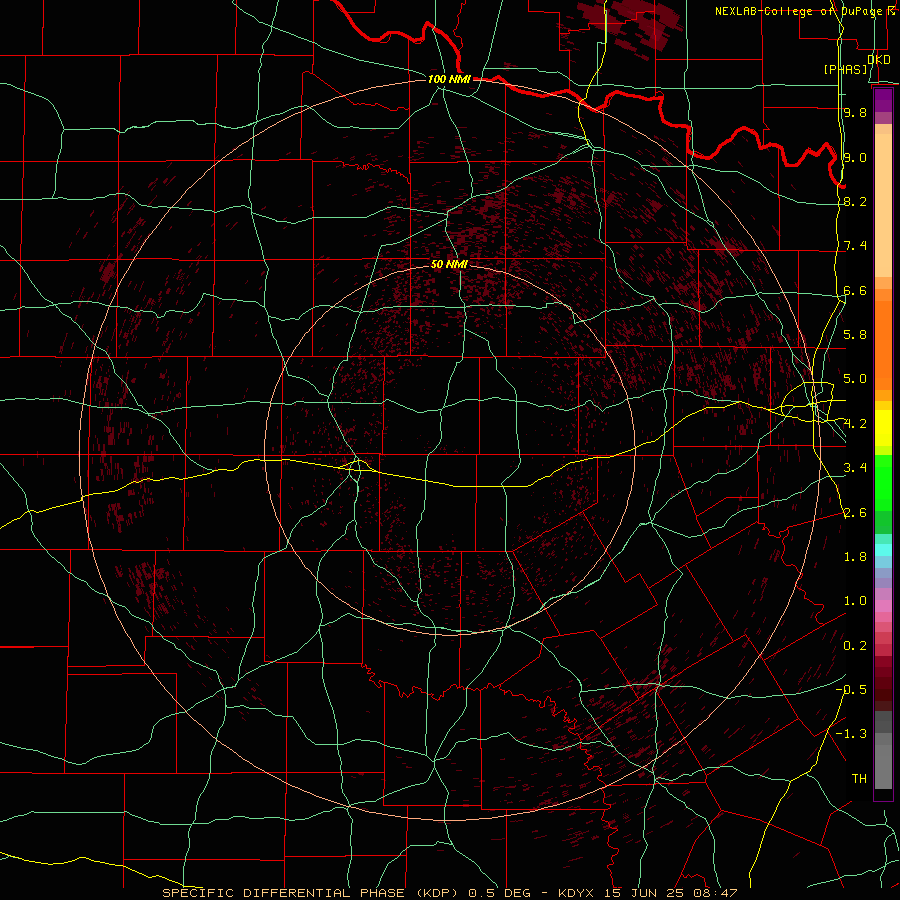The image size is (900, 900).
Task: Click the 100 NMI range ring label
Action: (x=449, y=79)
